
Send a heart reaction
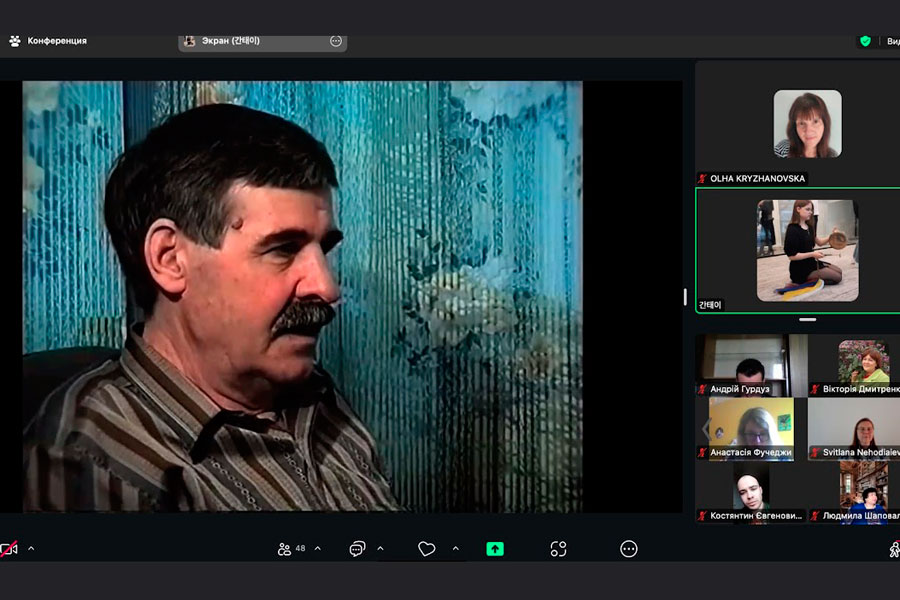point(427,549)
